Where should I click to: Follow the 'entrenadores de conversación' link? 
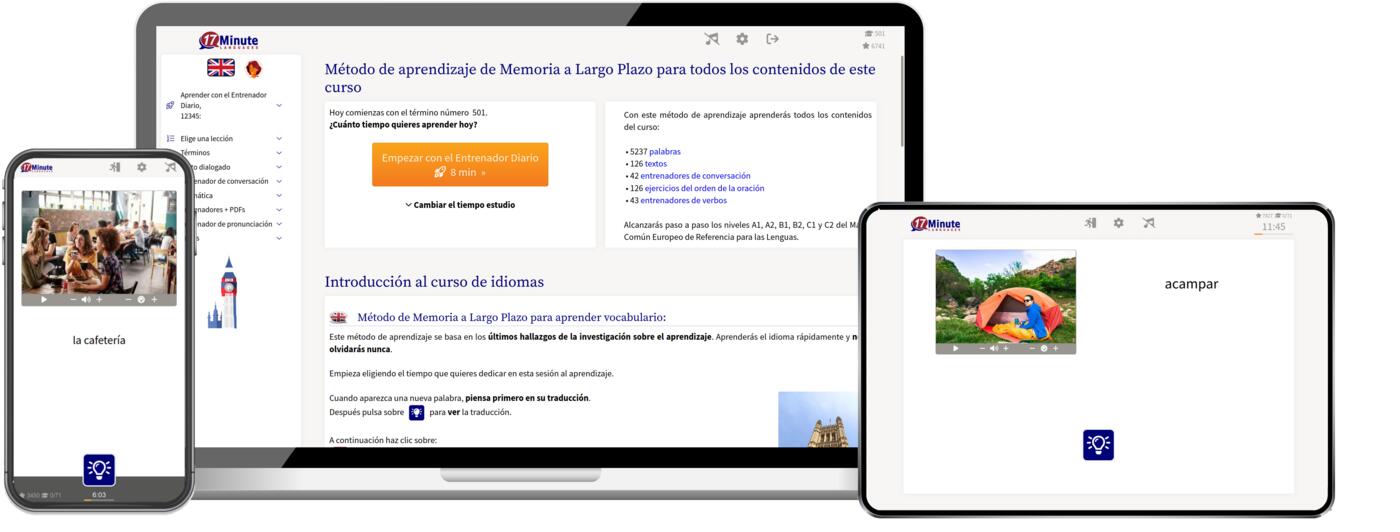(x=695, y=176)
